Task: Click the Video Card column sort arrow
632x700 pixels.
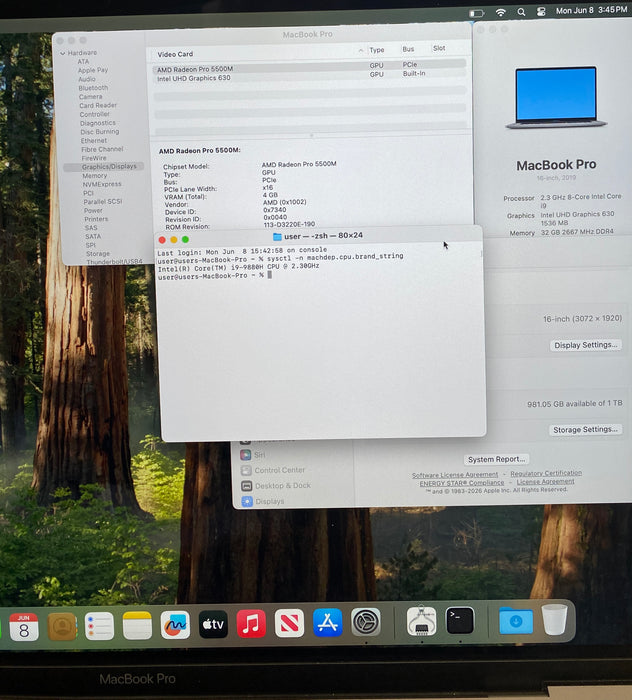Action: click(361, 50)
